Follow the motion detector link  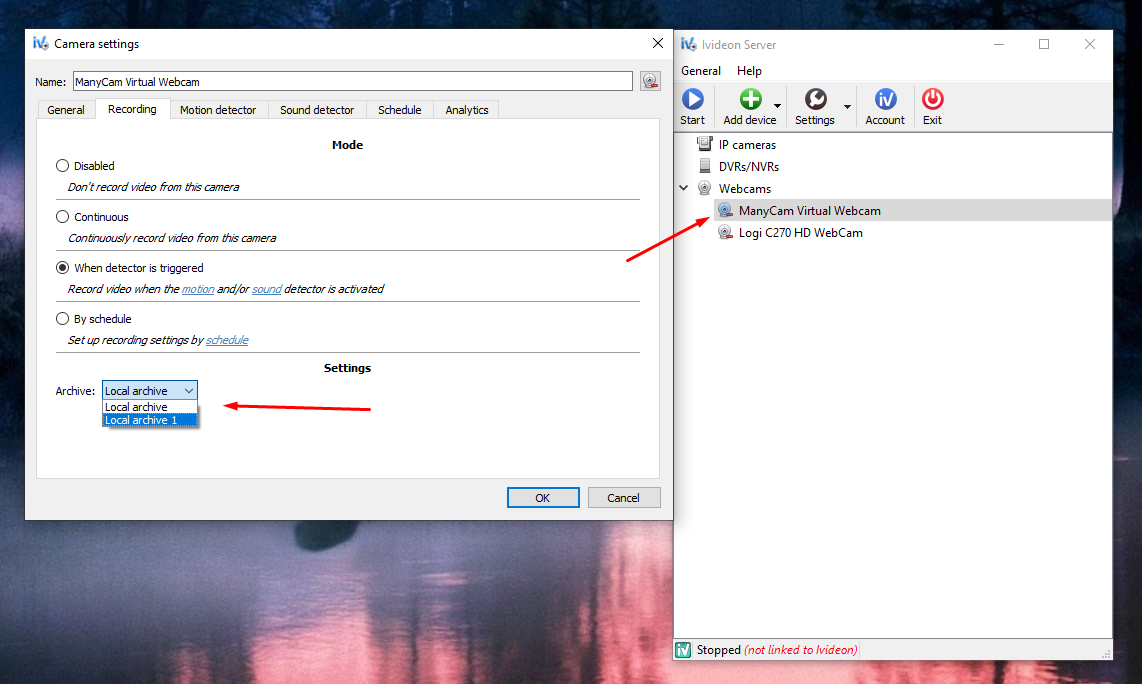pos(197,289)
